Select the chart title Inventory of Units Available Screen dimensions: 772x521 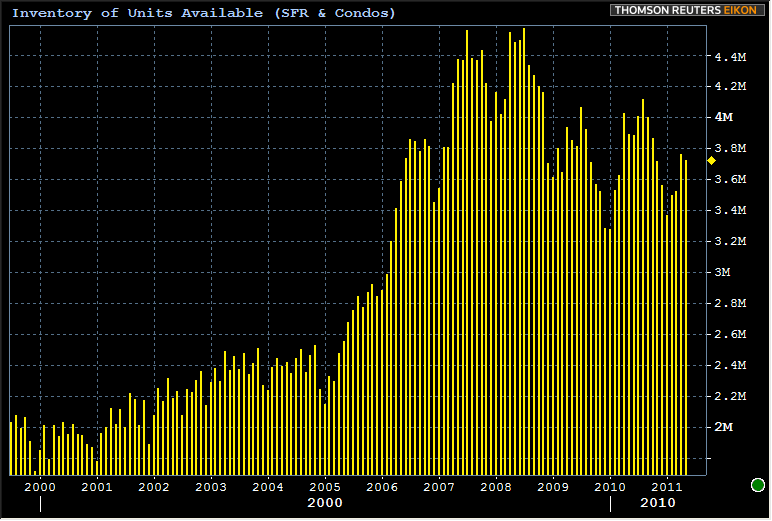(204, 13)
